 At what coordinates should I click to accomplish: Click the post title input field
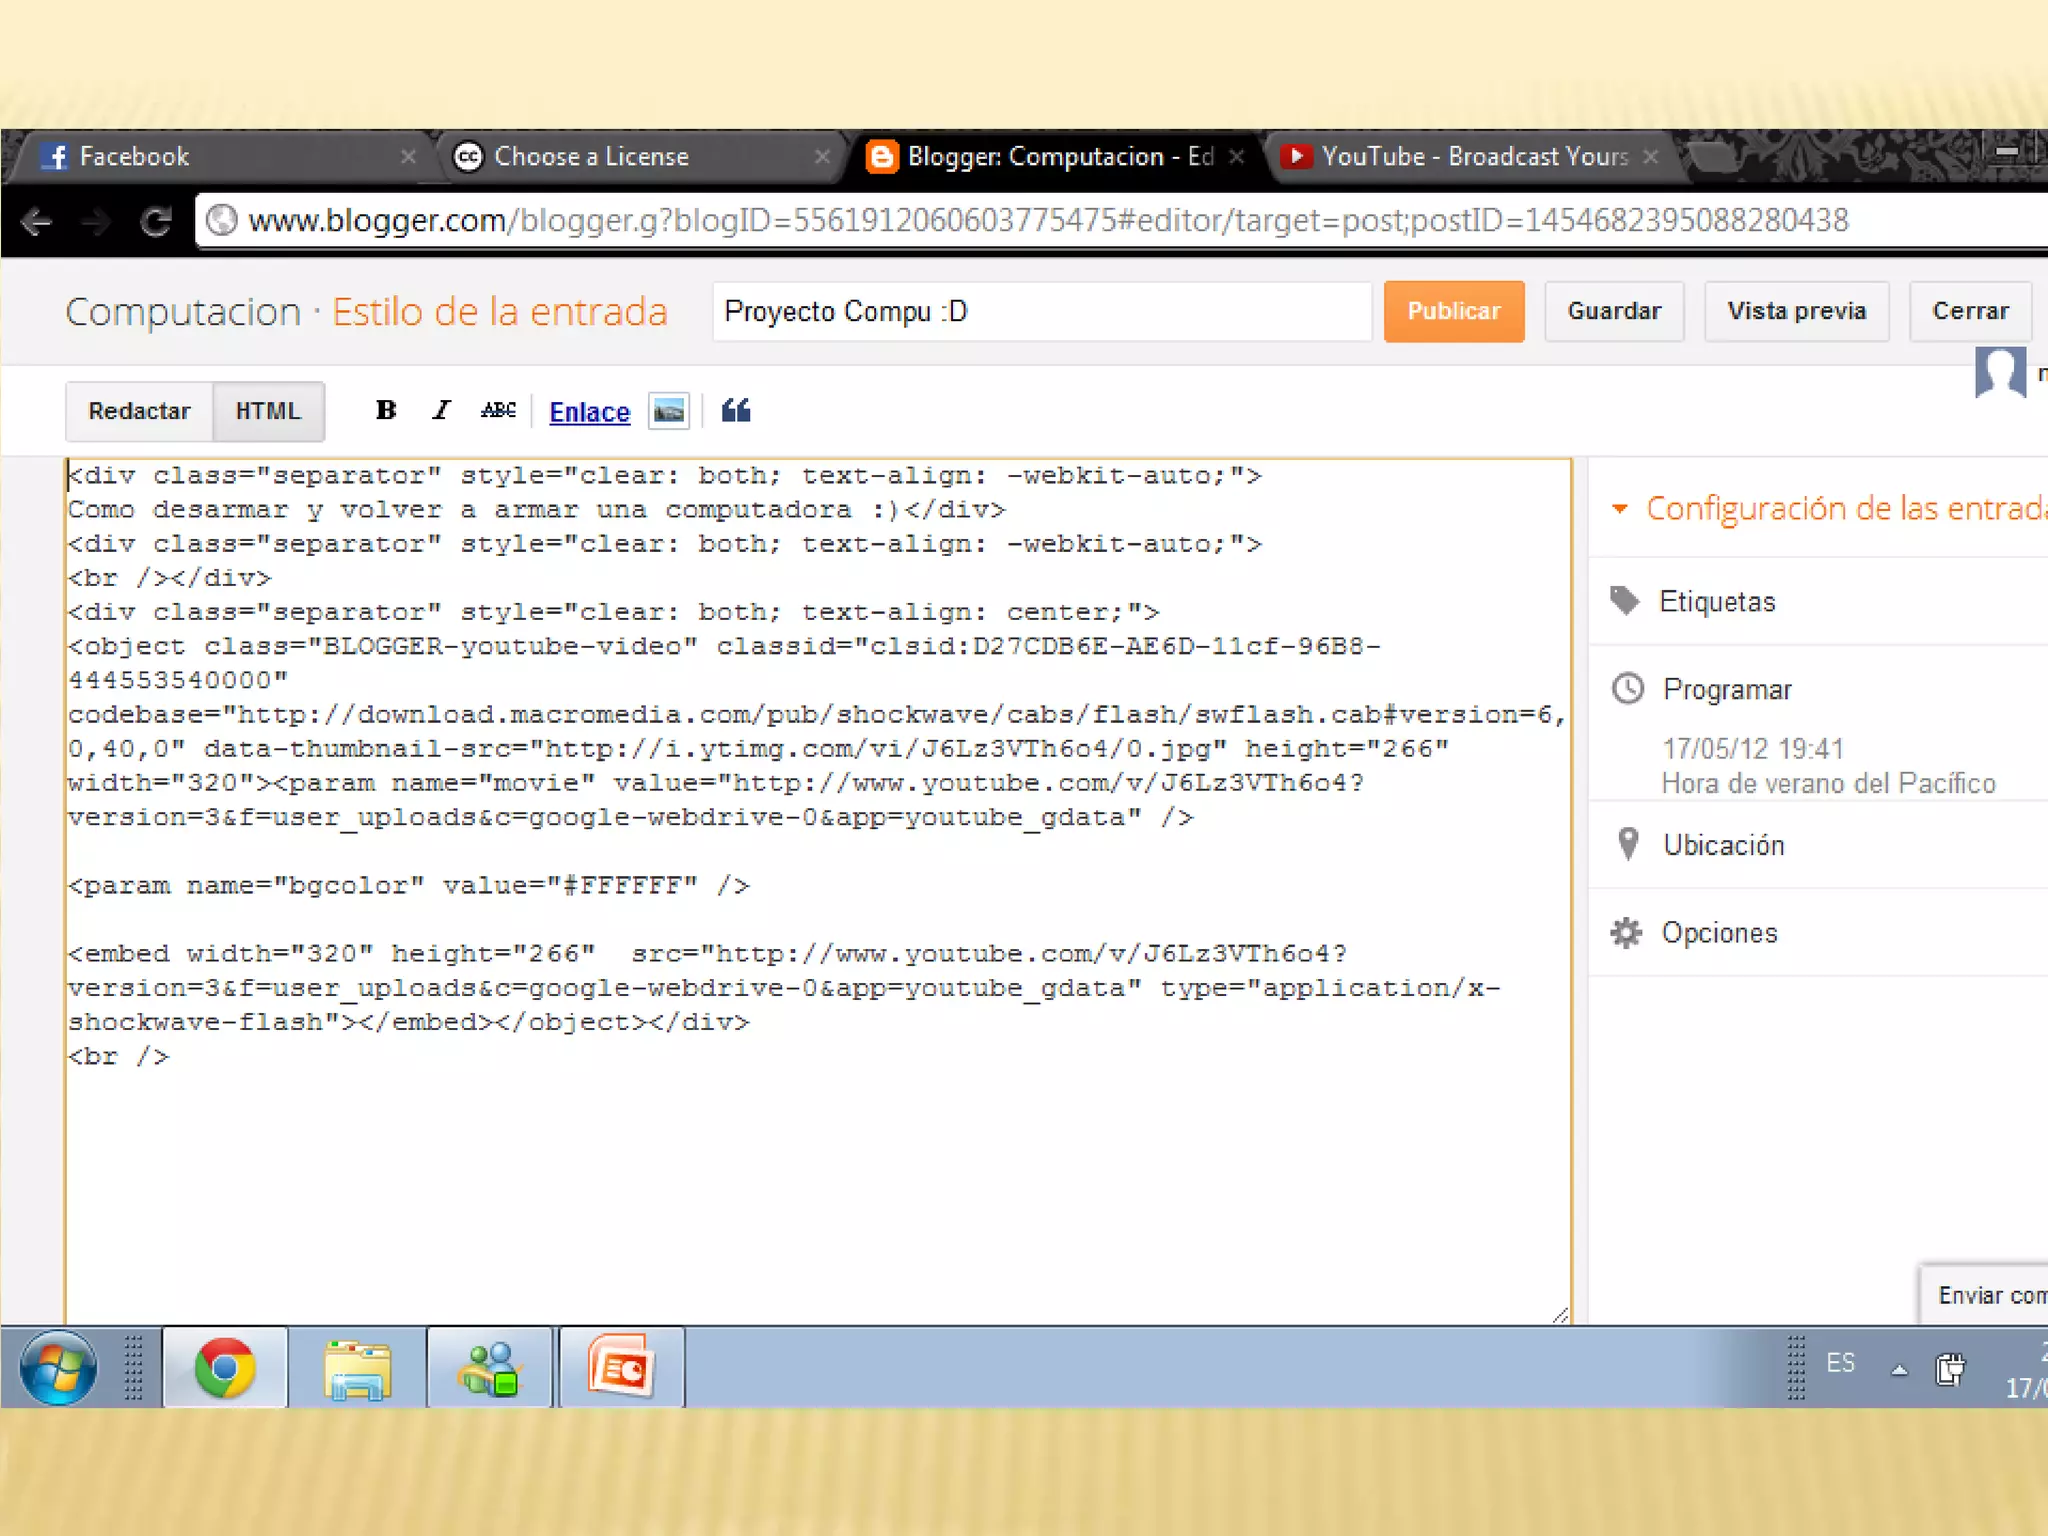tap(1040, 312)
